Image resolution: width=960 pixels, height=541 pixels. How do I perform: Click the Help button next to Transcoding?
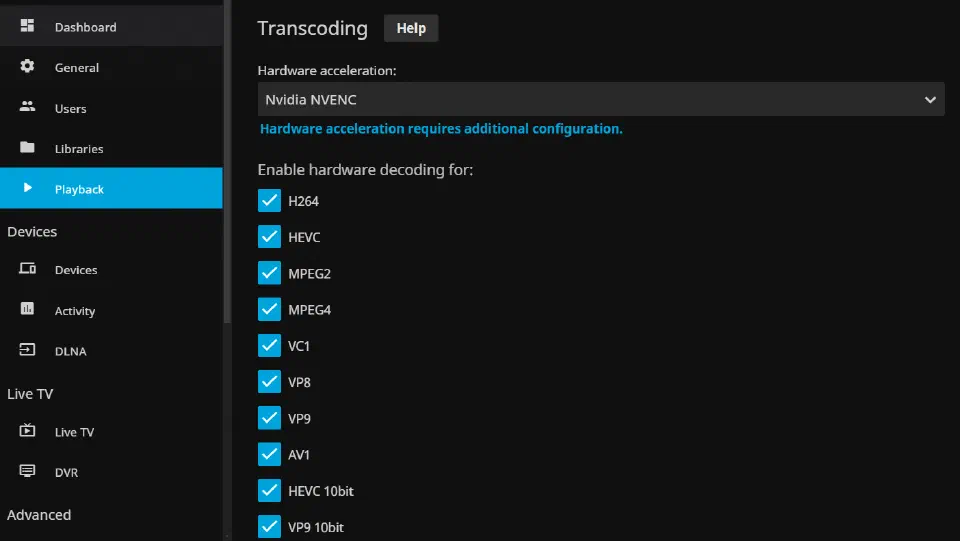click(x=411, y=28)
